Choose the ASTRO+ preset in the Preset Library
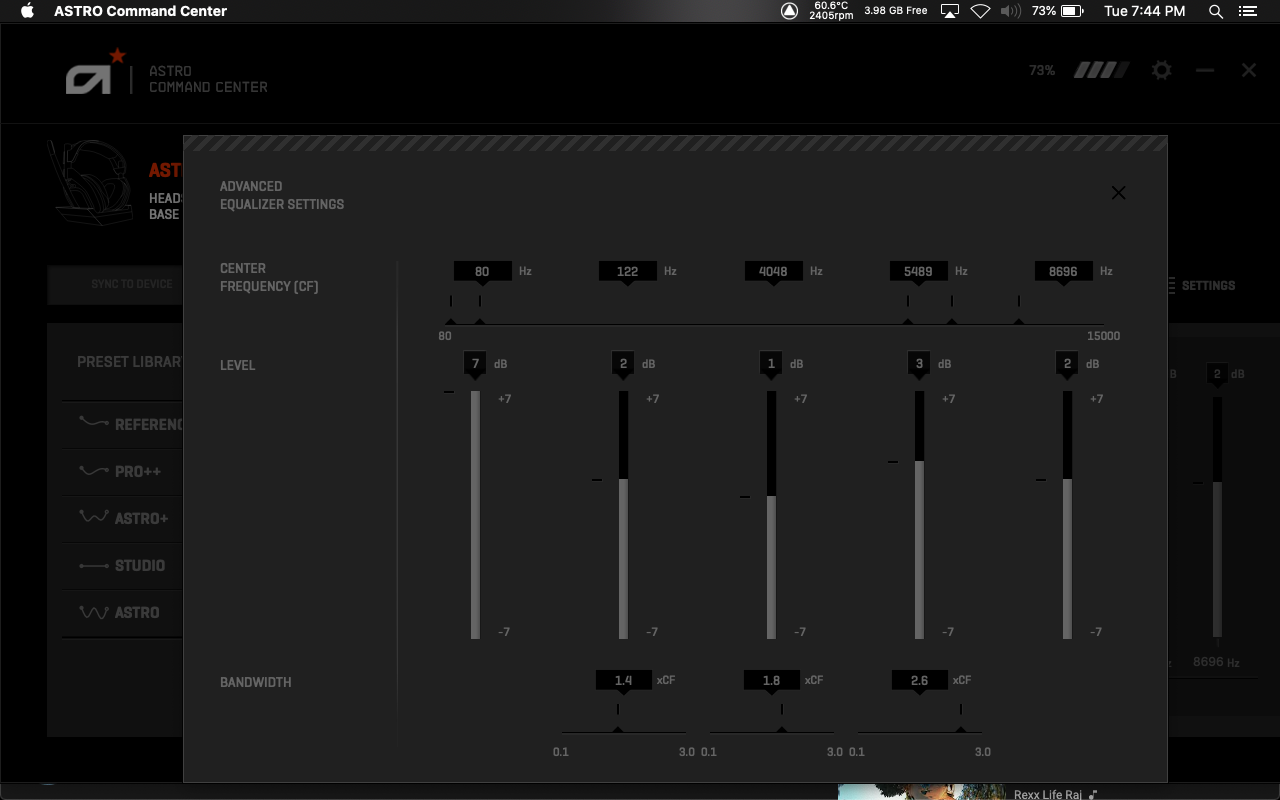 tap(123, 518)
